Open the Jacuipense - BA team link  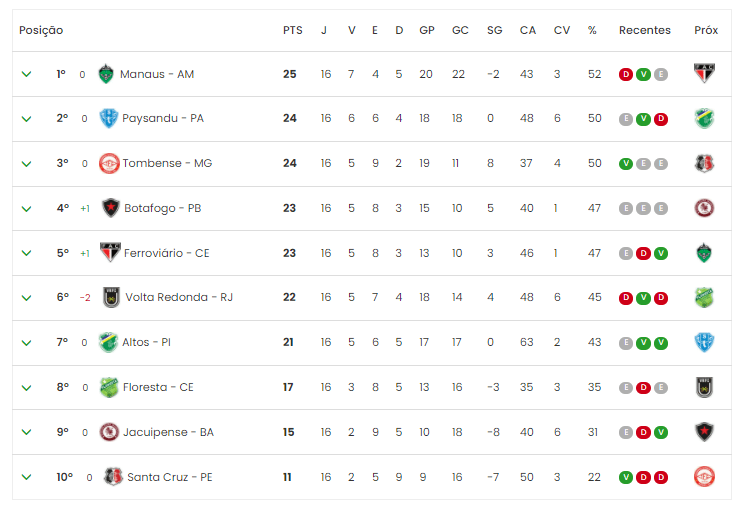tap(168, 432)
